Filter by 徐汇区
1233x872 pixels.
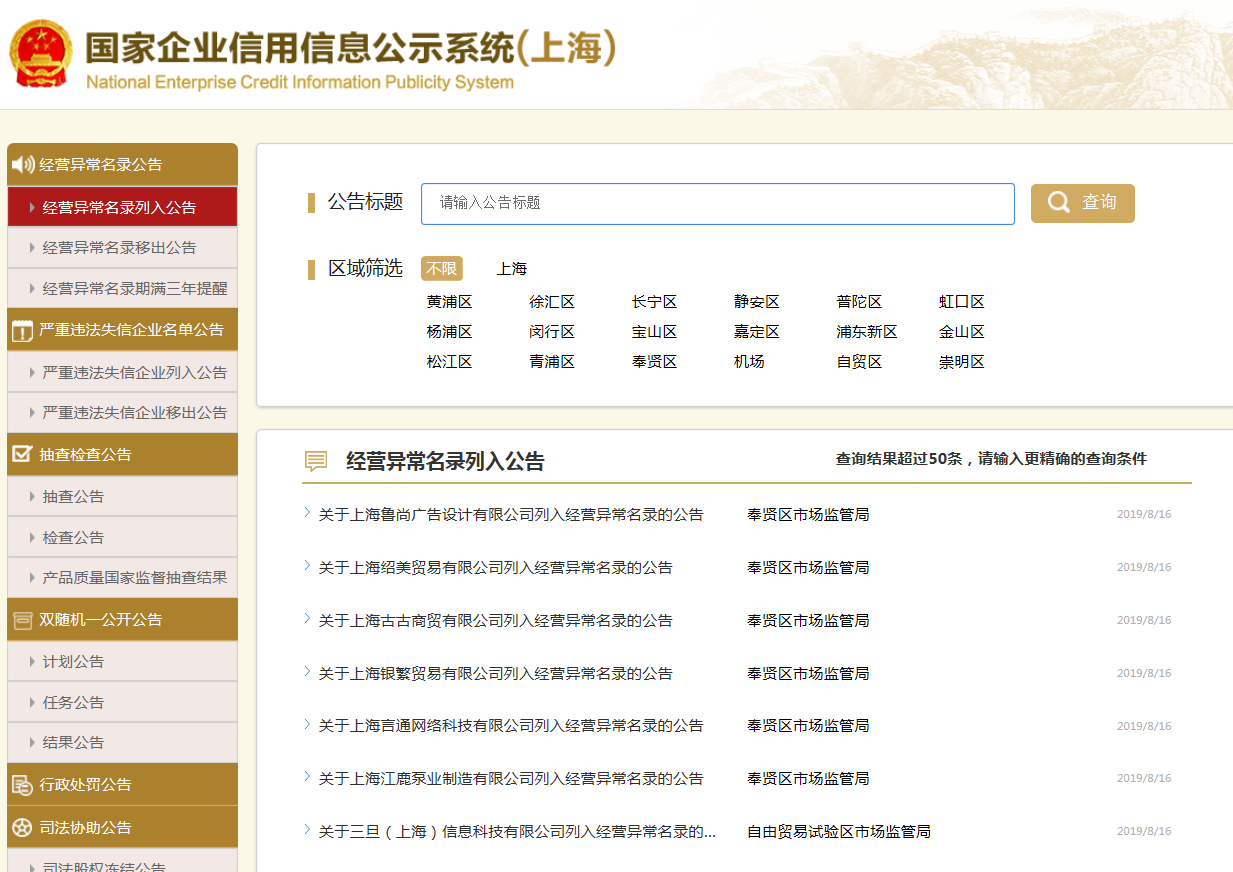[x=552, y=302]
